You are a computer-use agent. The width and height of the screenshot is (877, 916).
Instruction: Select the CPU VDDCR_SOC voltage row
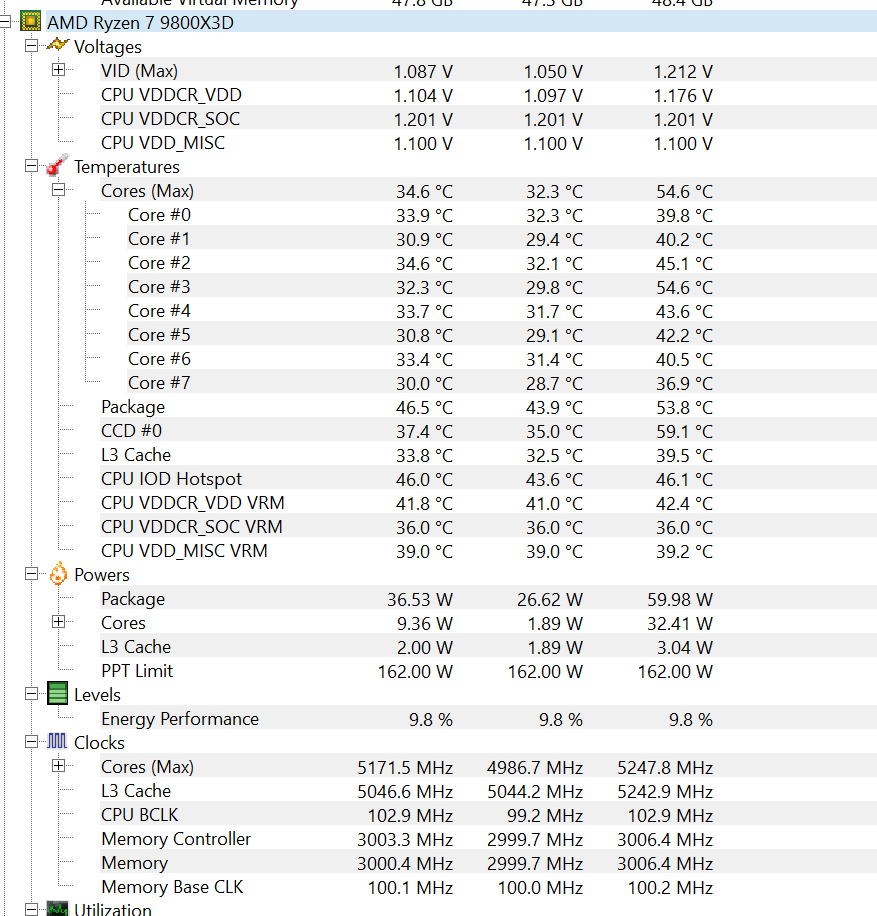click(488, 119)
